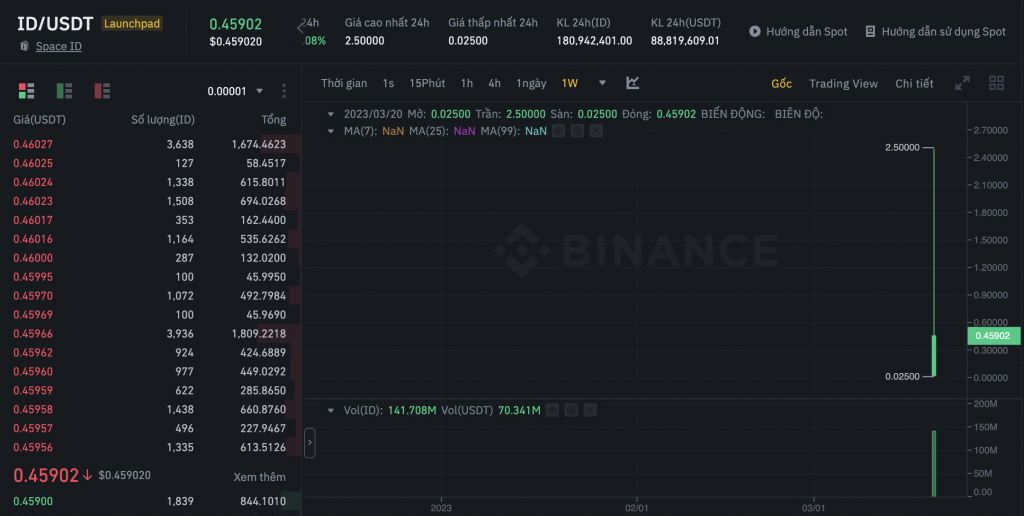Expand the side panel arrow handle
Screen dimensions: 1024x516
click(310, 443)
